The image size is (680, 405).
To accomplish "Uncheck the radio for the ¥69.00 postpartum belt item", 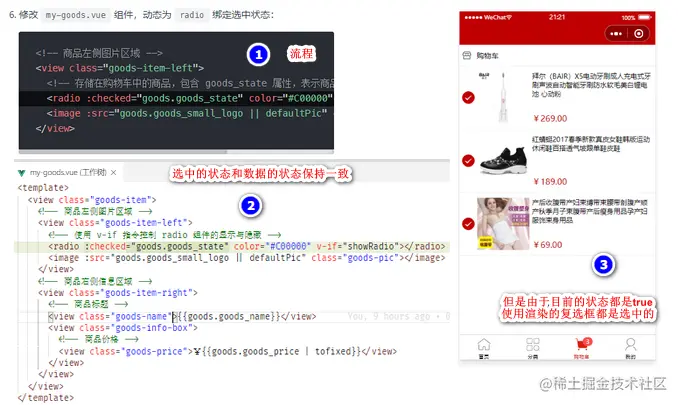I will click(468, 224).
